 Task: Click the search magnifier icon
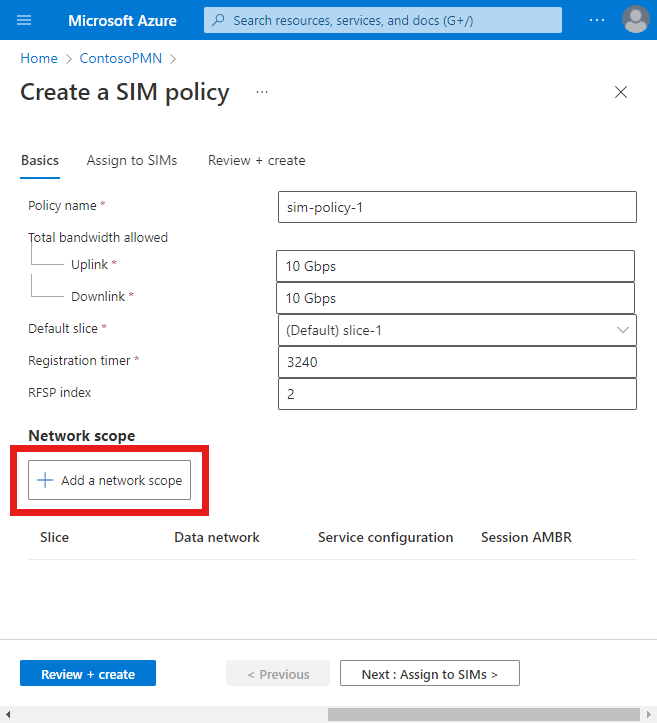click(x=218, y=20)
